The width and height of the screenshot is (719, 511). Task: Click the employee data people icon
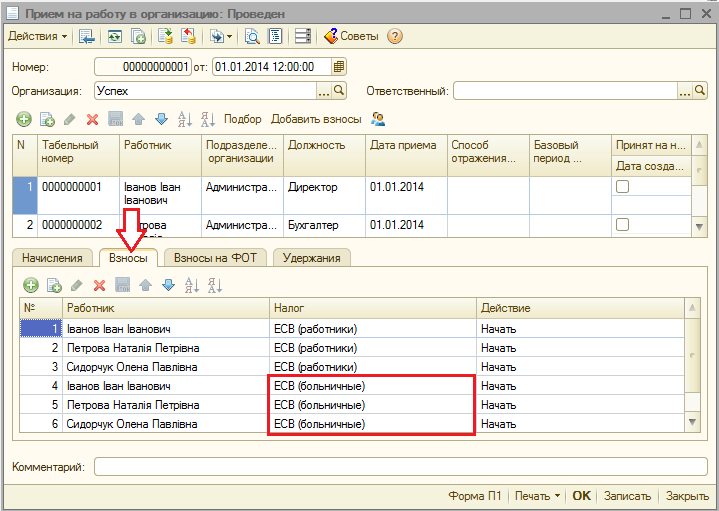click(378, 119)
